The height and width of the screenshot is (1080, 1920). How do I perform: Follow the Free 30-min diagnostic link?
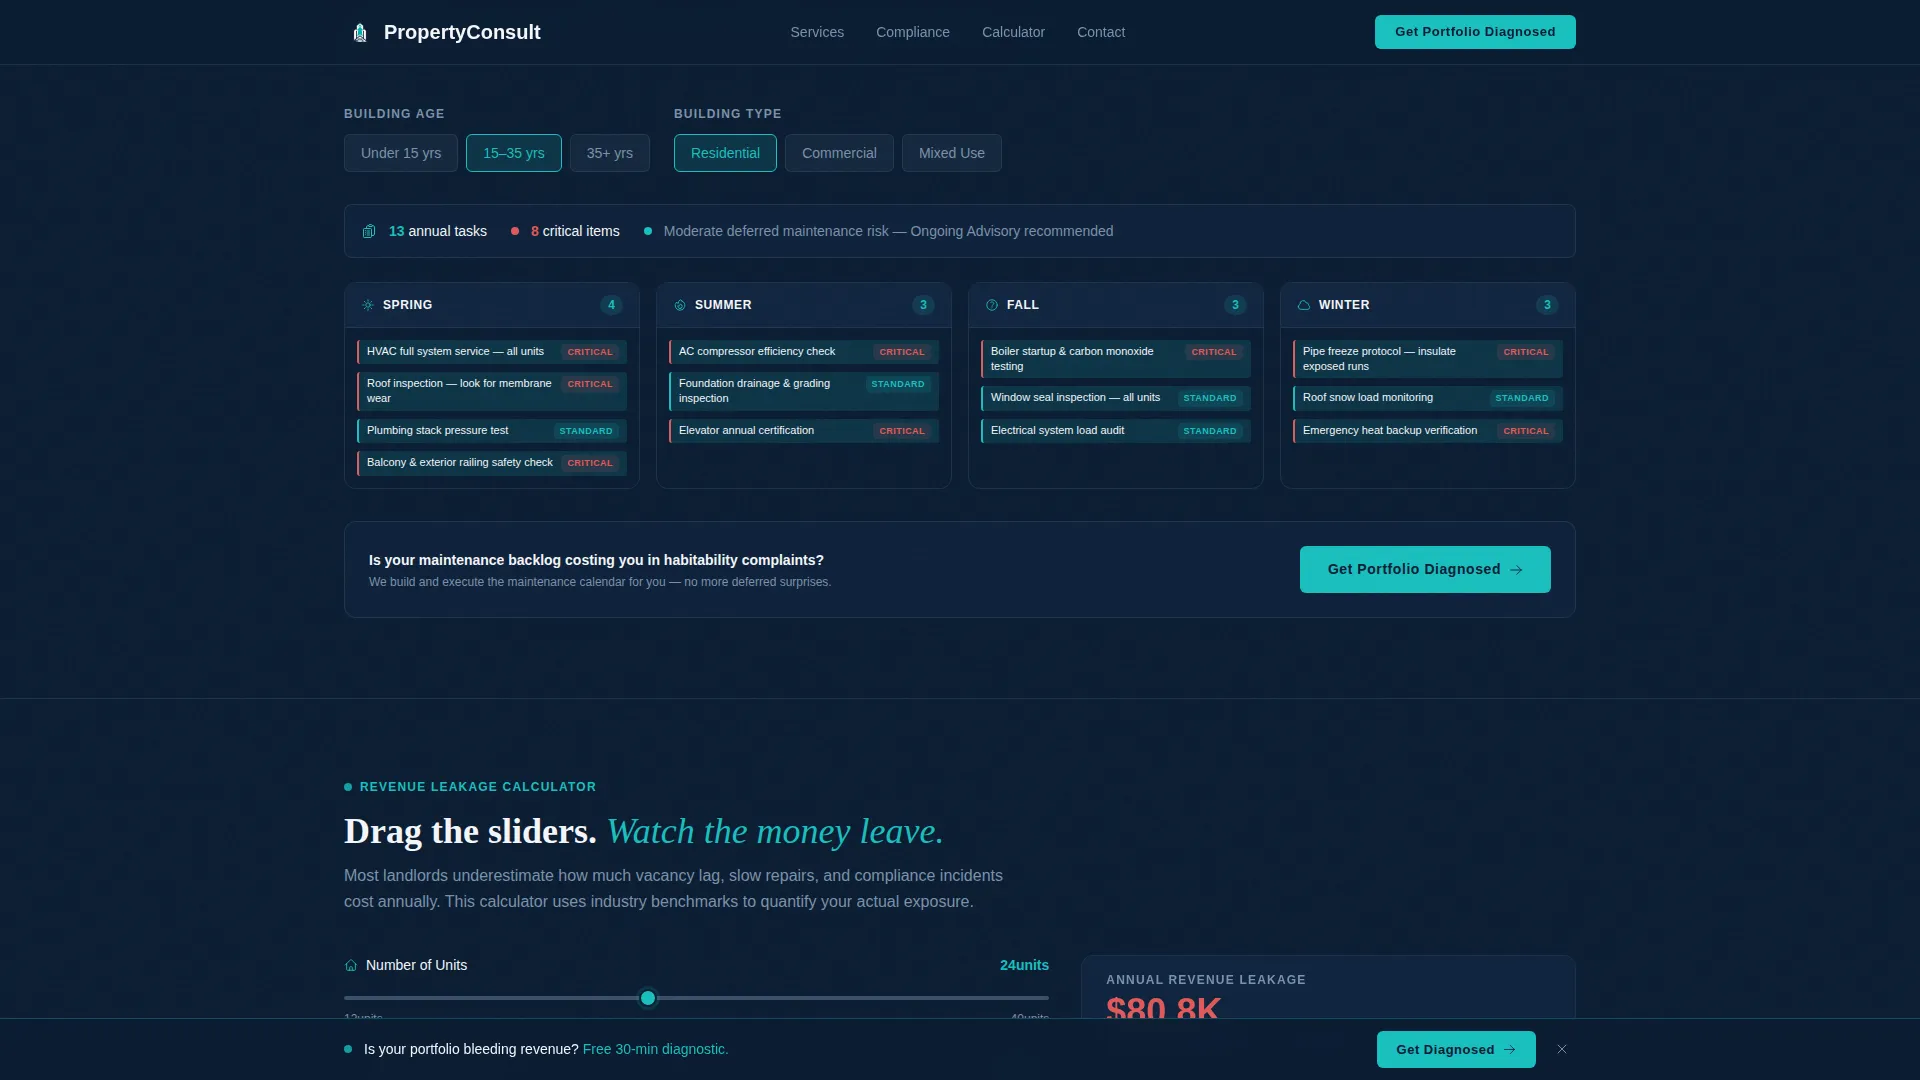click(655, 1049)
